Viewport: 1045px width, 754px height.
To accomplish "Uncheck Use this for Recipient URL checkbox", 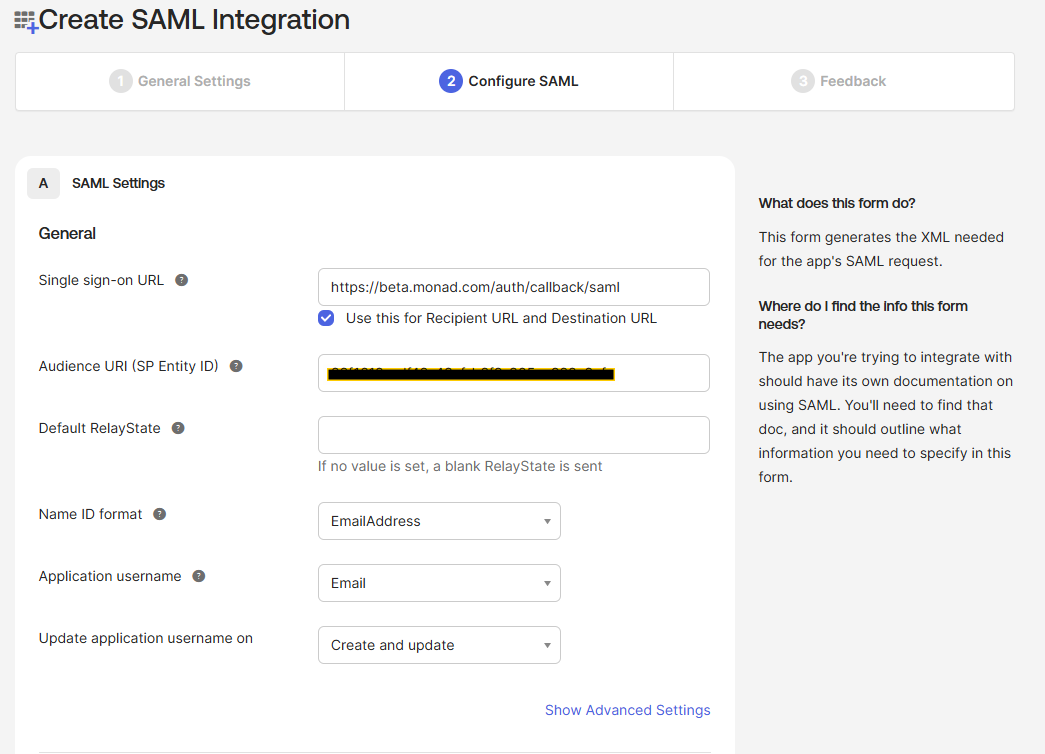I will 326,318.
